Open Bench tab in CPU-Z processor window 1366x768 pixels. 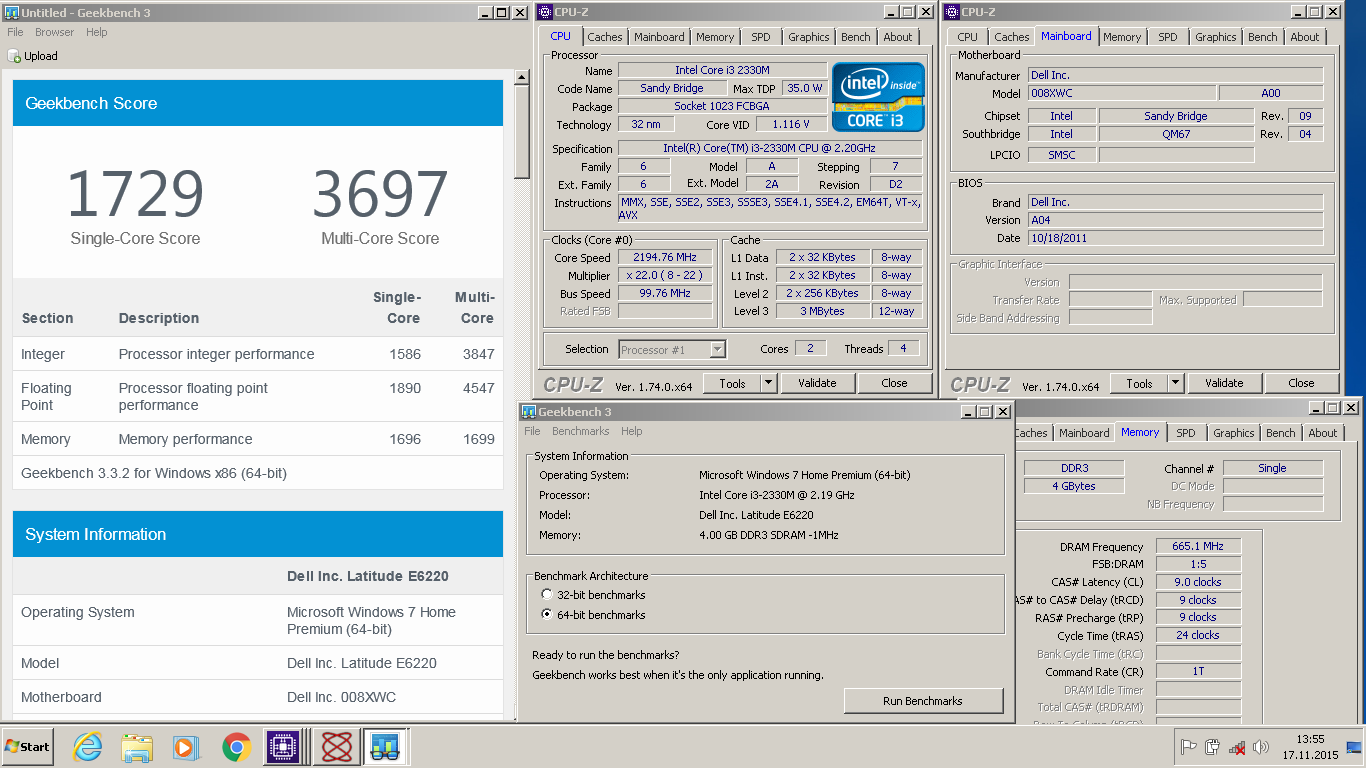(856, 37)
